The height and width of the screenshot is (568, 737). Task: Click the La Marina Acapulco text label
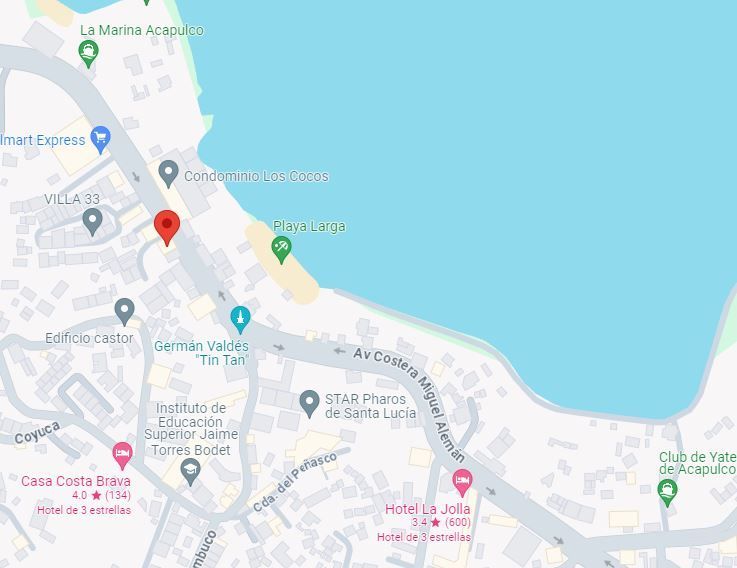(x=142, y=30)
